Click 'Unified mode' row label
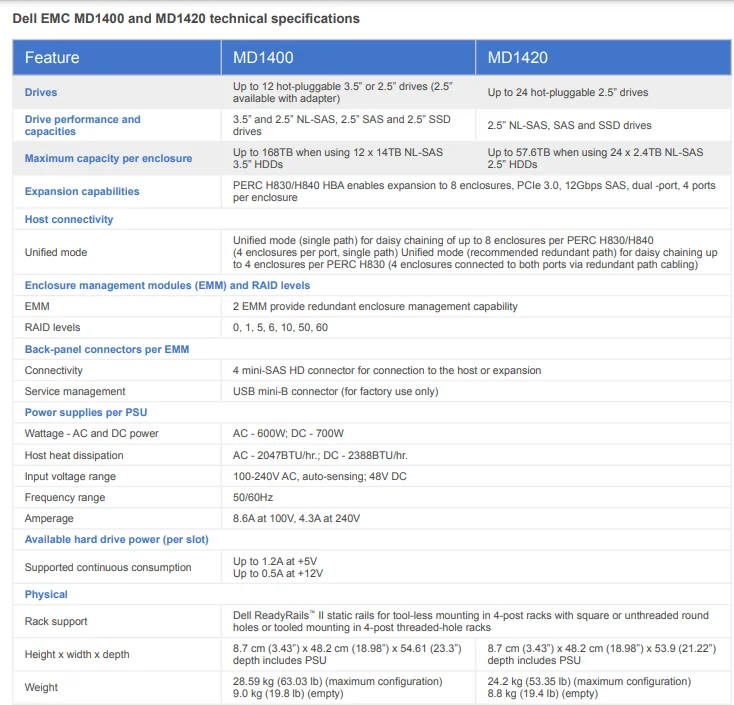Viewport: 734px width, 705px height. coord(56,252)
